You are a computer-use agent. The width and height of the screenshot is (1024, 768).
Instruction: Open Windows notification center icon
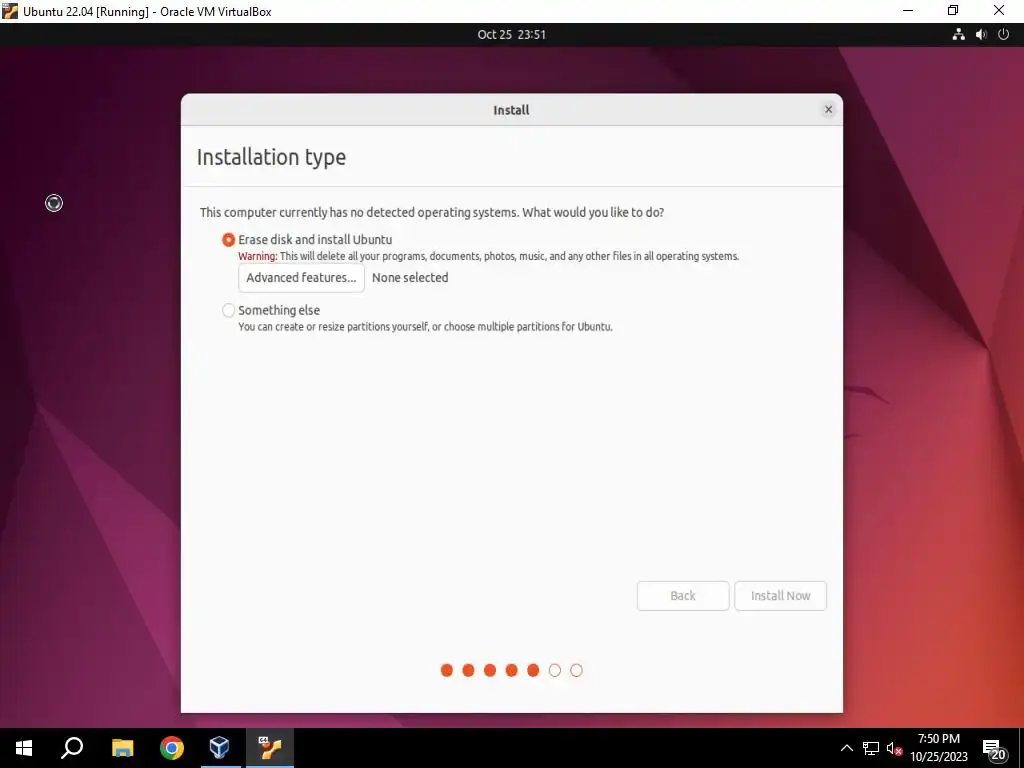tap(995, 749)
